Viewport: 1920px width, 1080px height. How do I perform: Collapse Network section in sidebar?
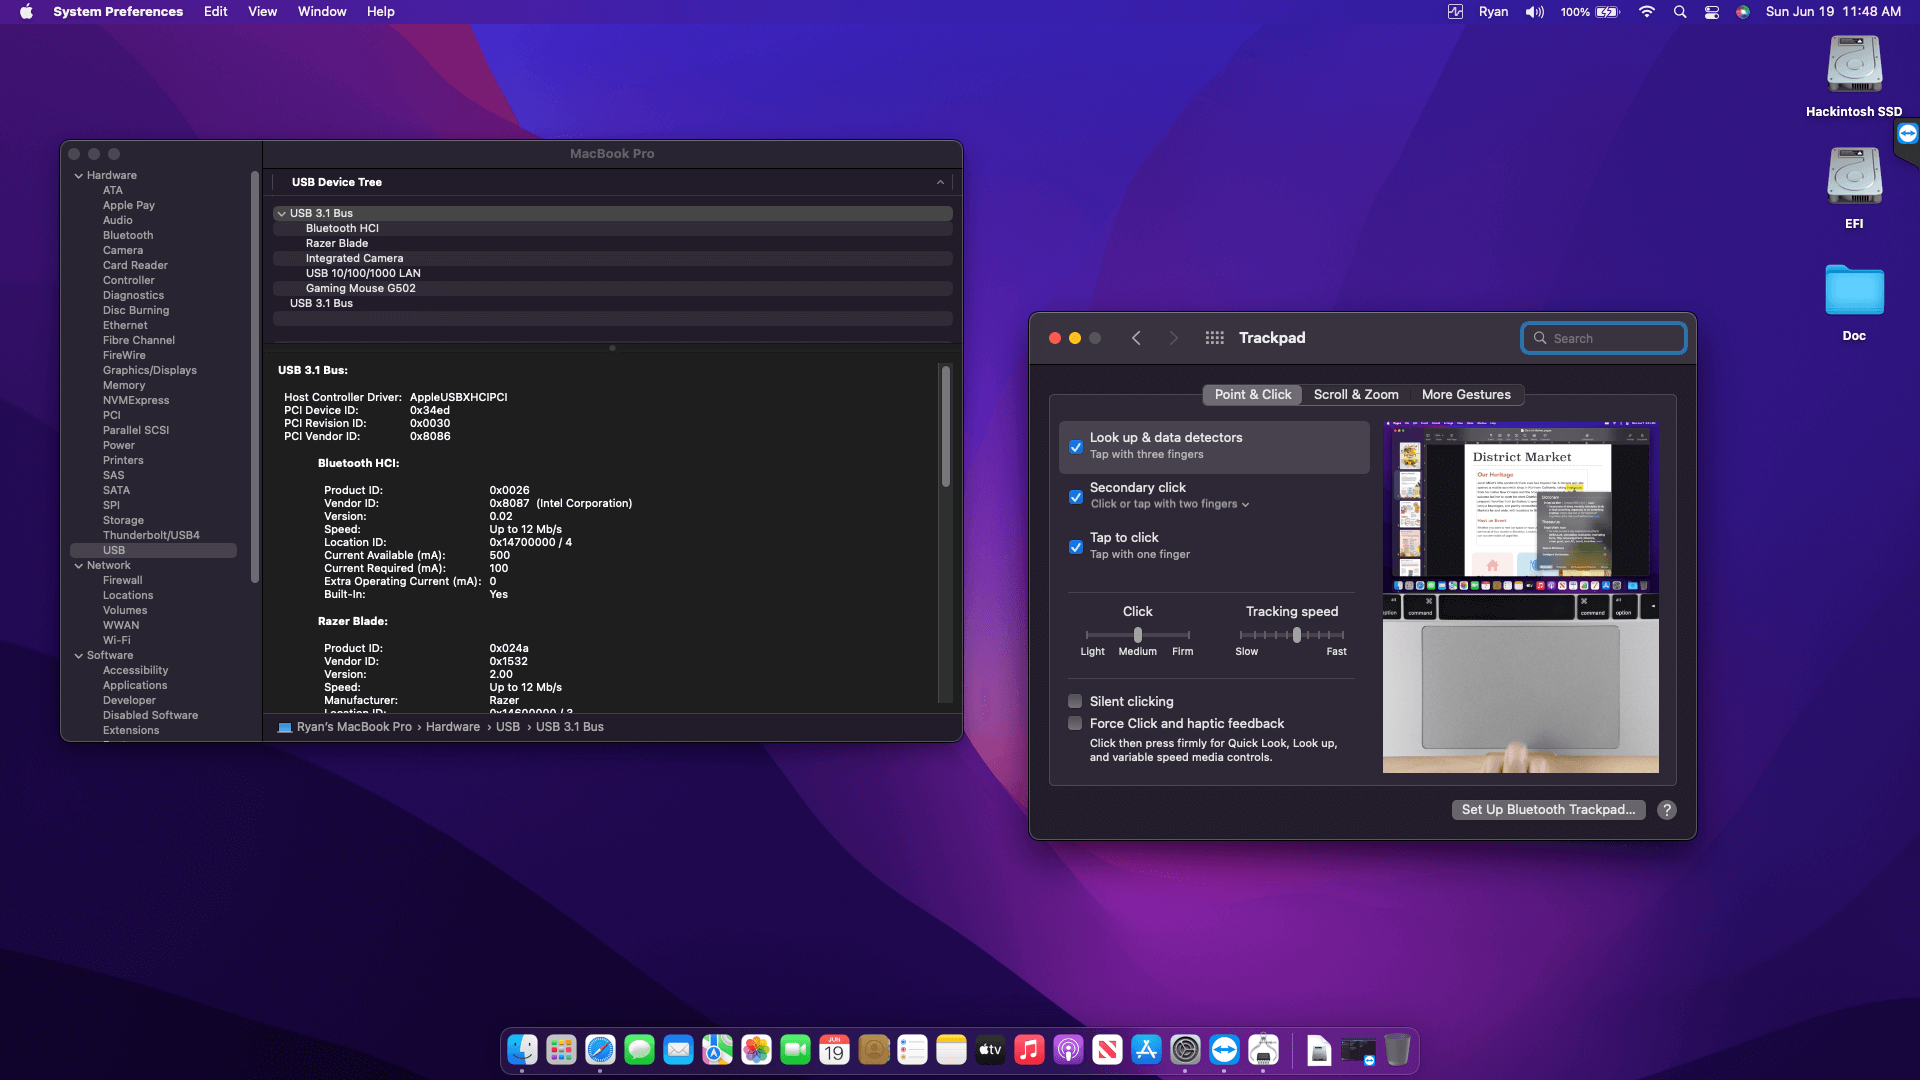point(79,565)
